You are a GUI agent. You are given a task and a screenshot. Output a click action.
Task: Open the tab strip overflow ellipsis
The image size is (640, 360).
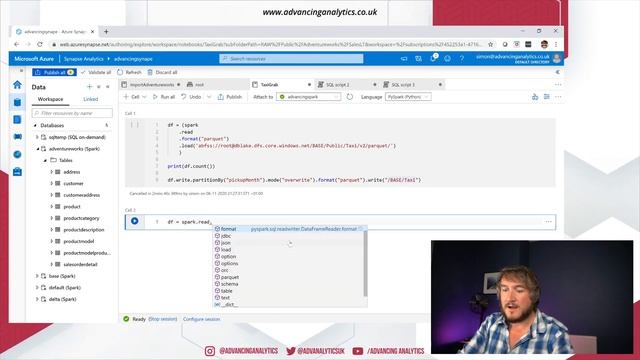point(558,84)
